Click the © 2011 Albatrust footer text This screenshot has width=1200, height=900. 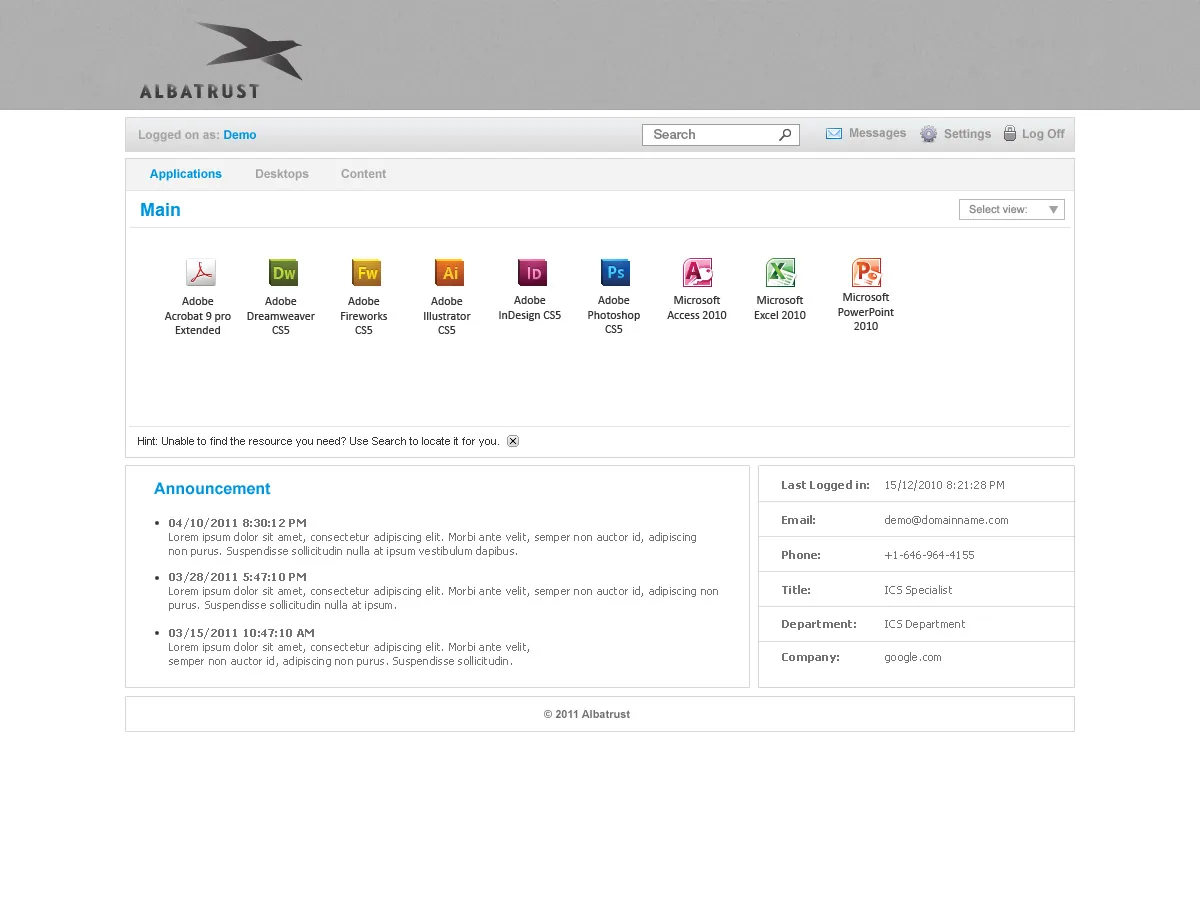click(x=587, y=714)
